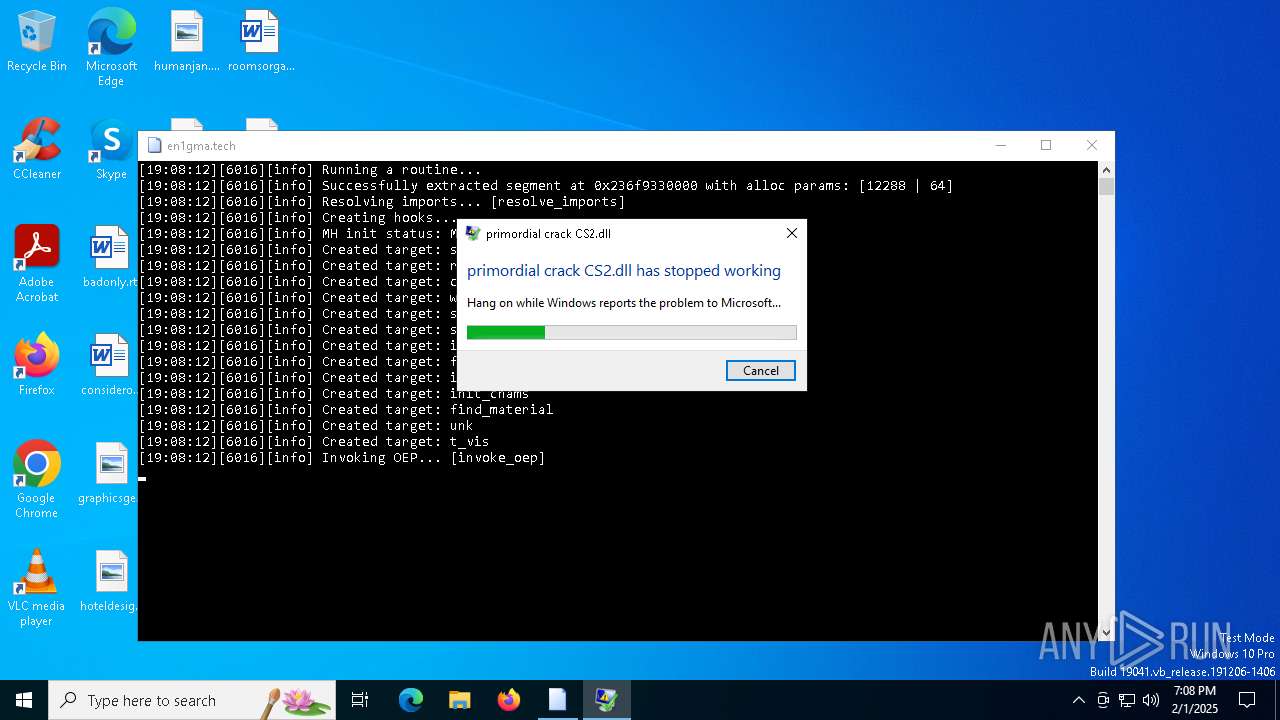Select the considero Word document icon

point(109,365)
